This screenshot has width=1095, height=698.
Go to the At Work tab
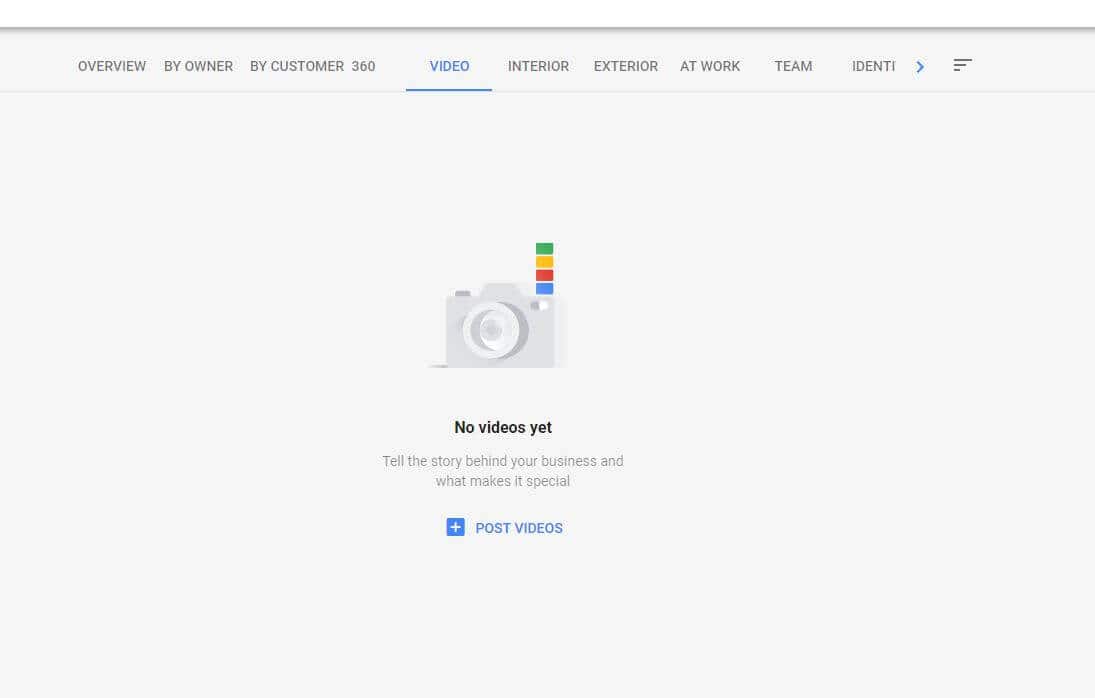click(x=710, y=66)
